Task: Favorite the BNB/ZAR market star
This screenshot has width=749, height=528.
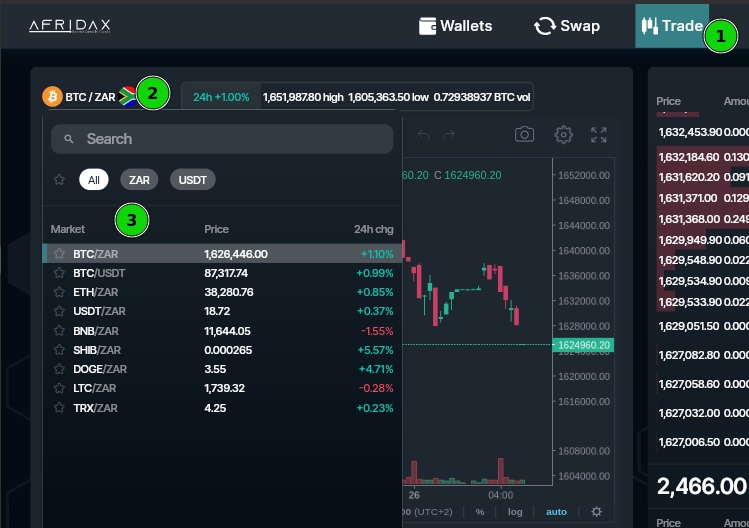Action: [x=59, y=331]
